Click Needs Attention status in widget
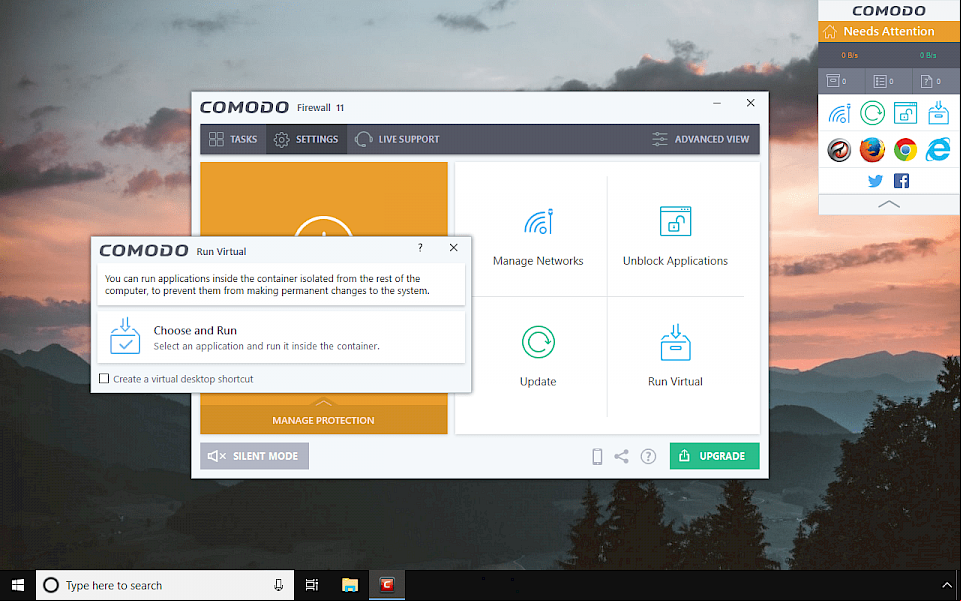 click(x=889, y=31)
